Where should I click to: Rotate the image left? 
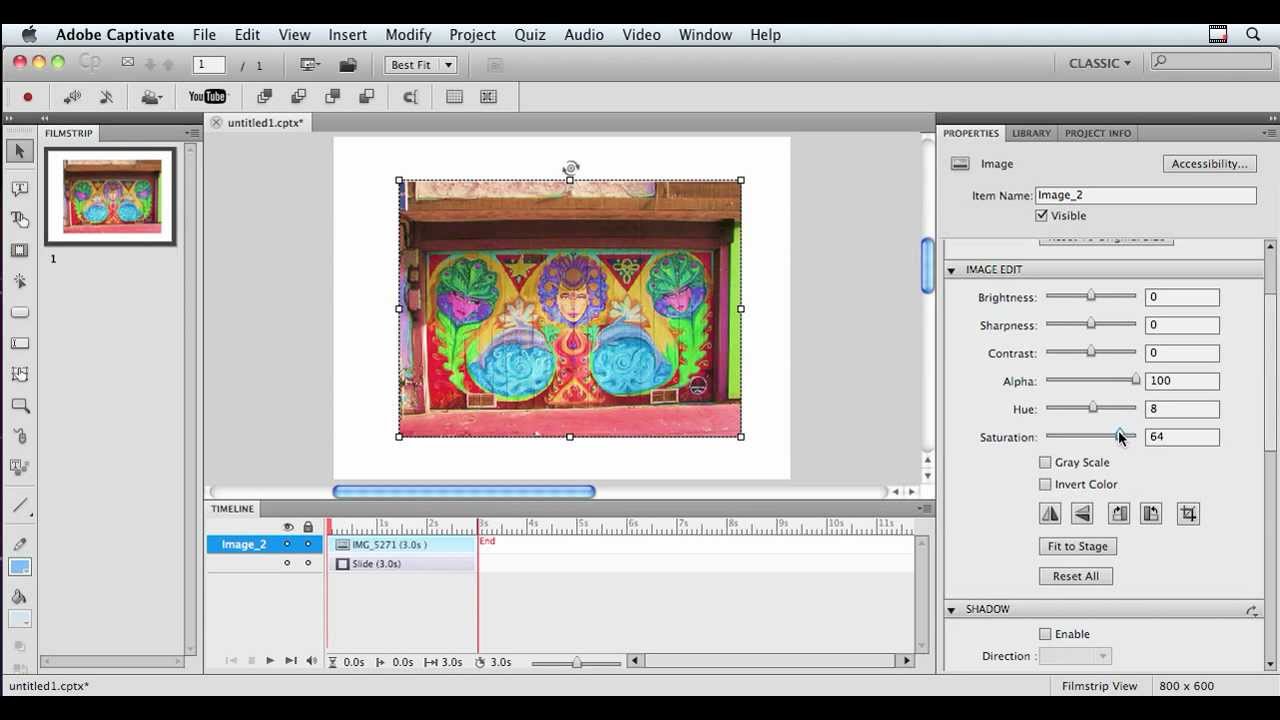[1151, 514]
